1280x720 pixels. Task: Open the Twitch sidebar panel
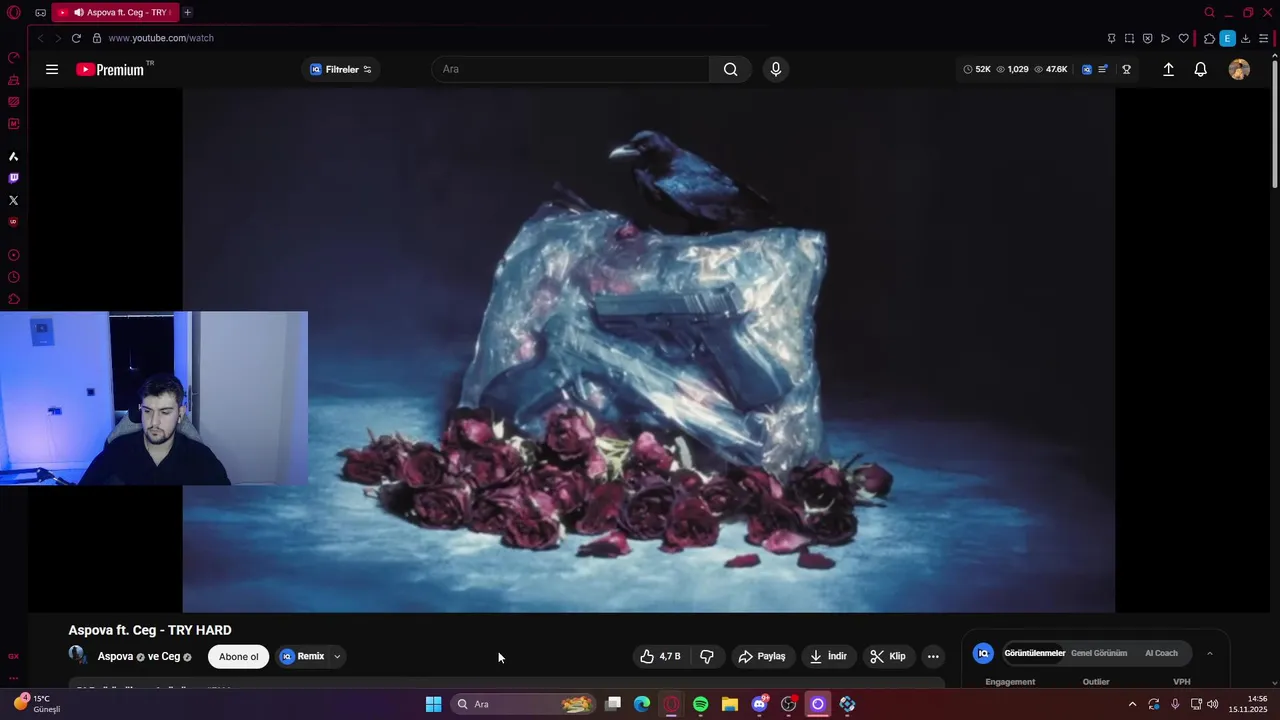(x=13, y=178)
